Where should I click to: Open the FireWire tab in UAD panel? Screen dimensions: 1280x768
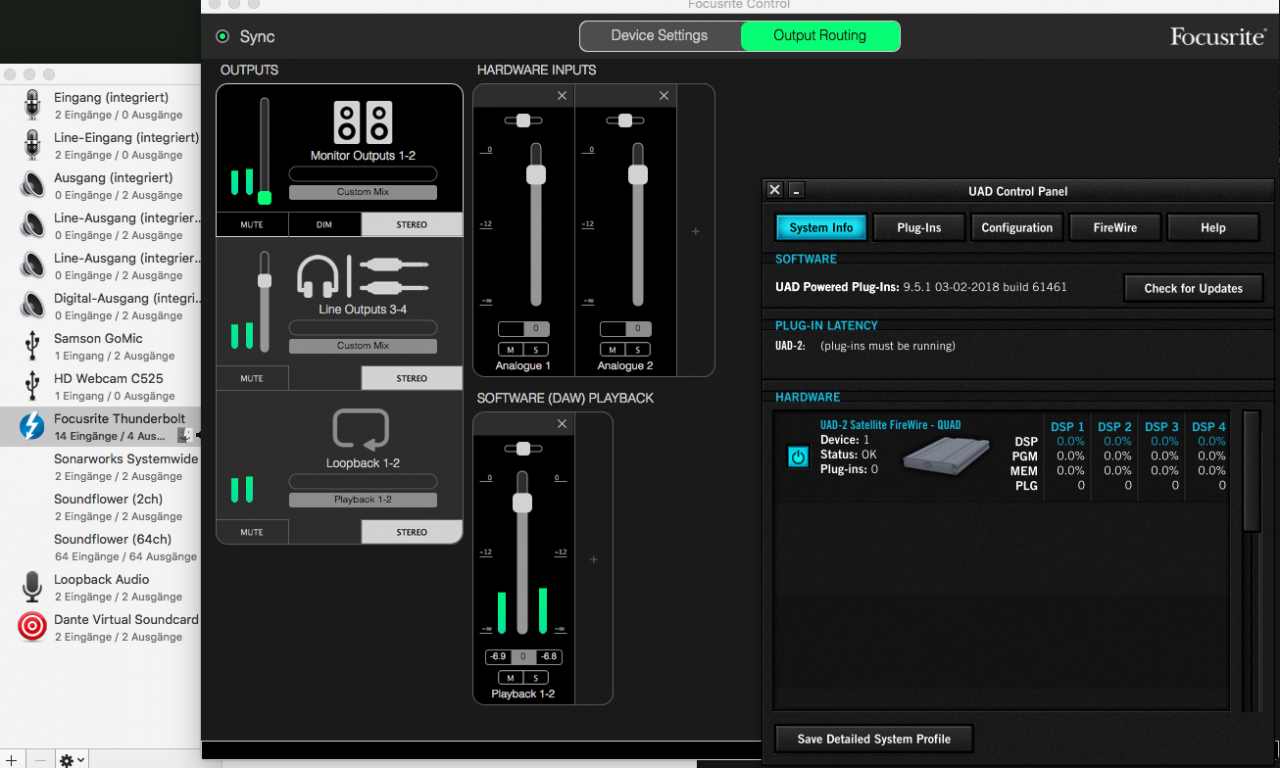point(1115,227)
